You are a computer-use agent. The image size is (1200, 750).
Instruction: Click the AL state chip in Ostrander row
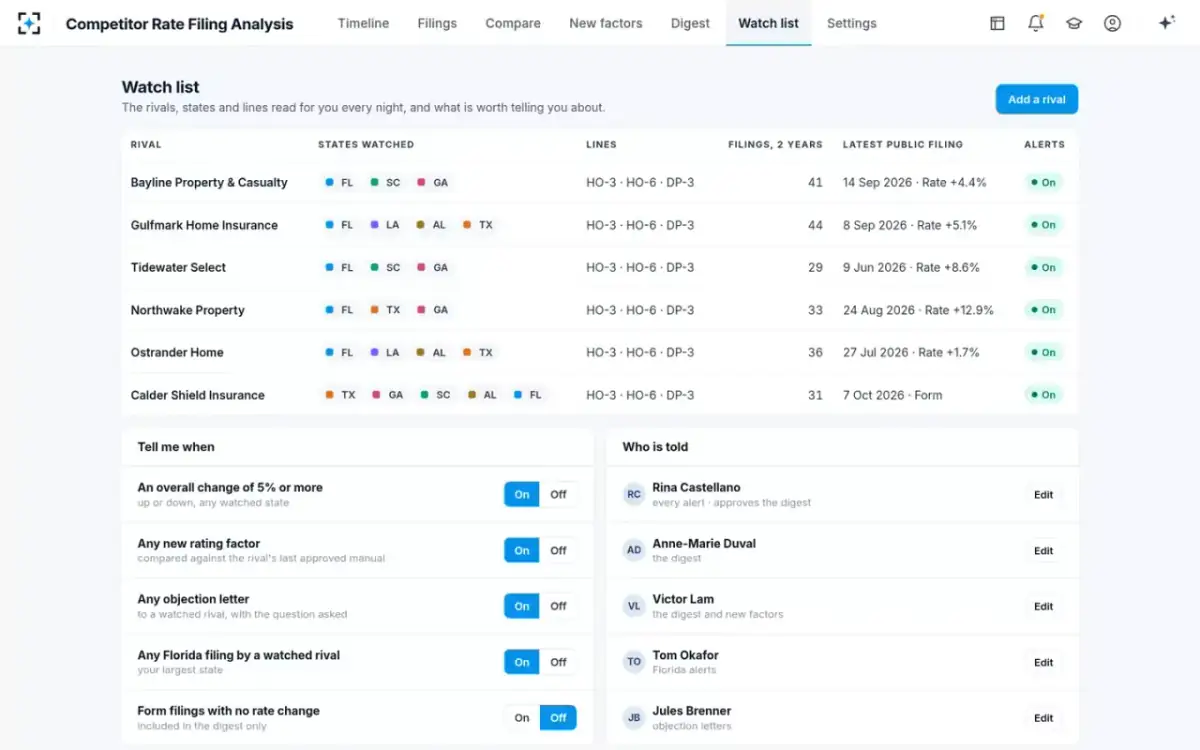tap(431, 353)
